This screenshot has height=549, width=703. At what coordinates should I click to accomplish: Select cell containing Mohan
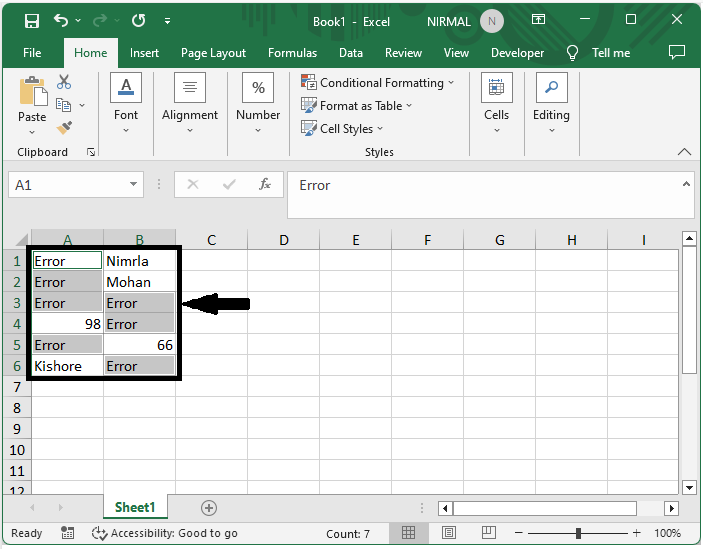click(139, 282)
